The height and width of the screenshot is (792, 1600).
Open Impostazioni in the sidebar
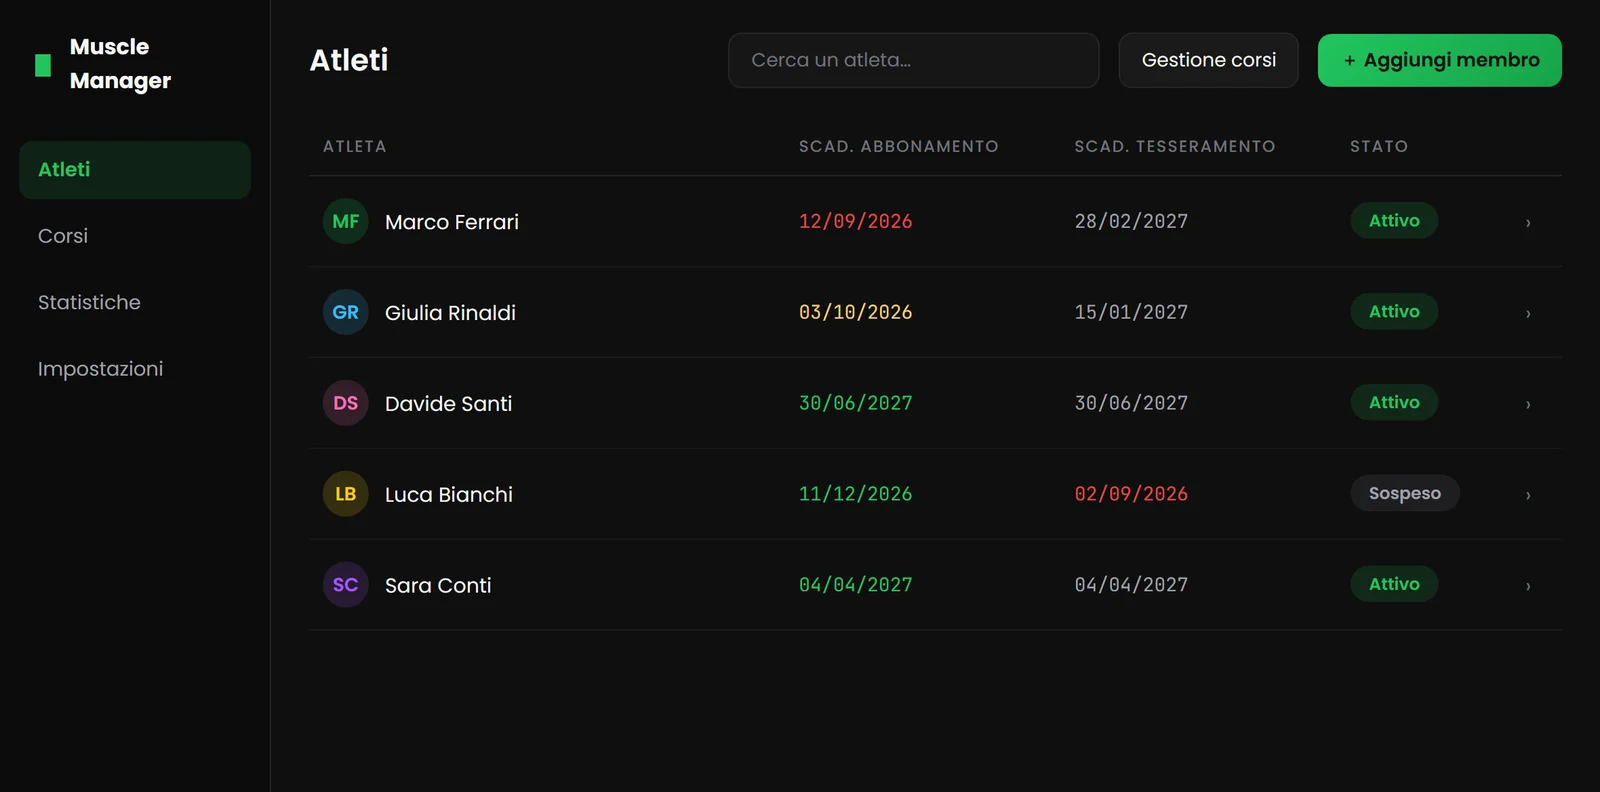click(135, 369)
